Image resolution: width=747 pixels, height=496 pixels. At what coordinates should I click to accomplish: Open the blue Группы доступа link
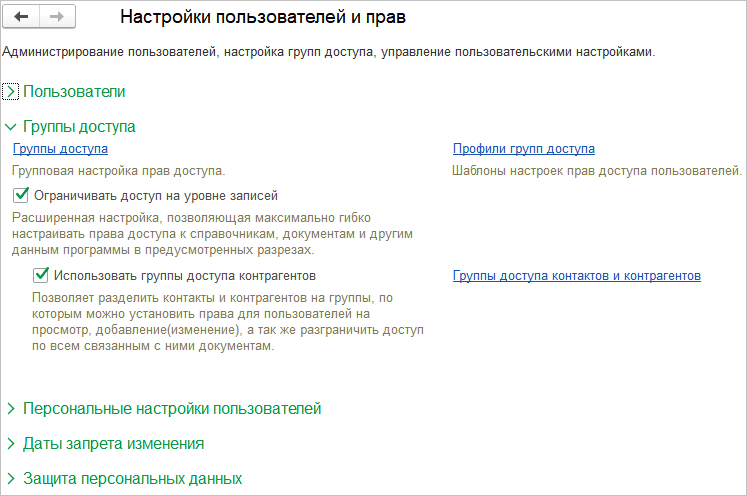[60, 149]
